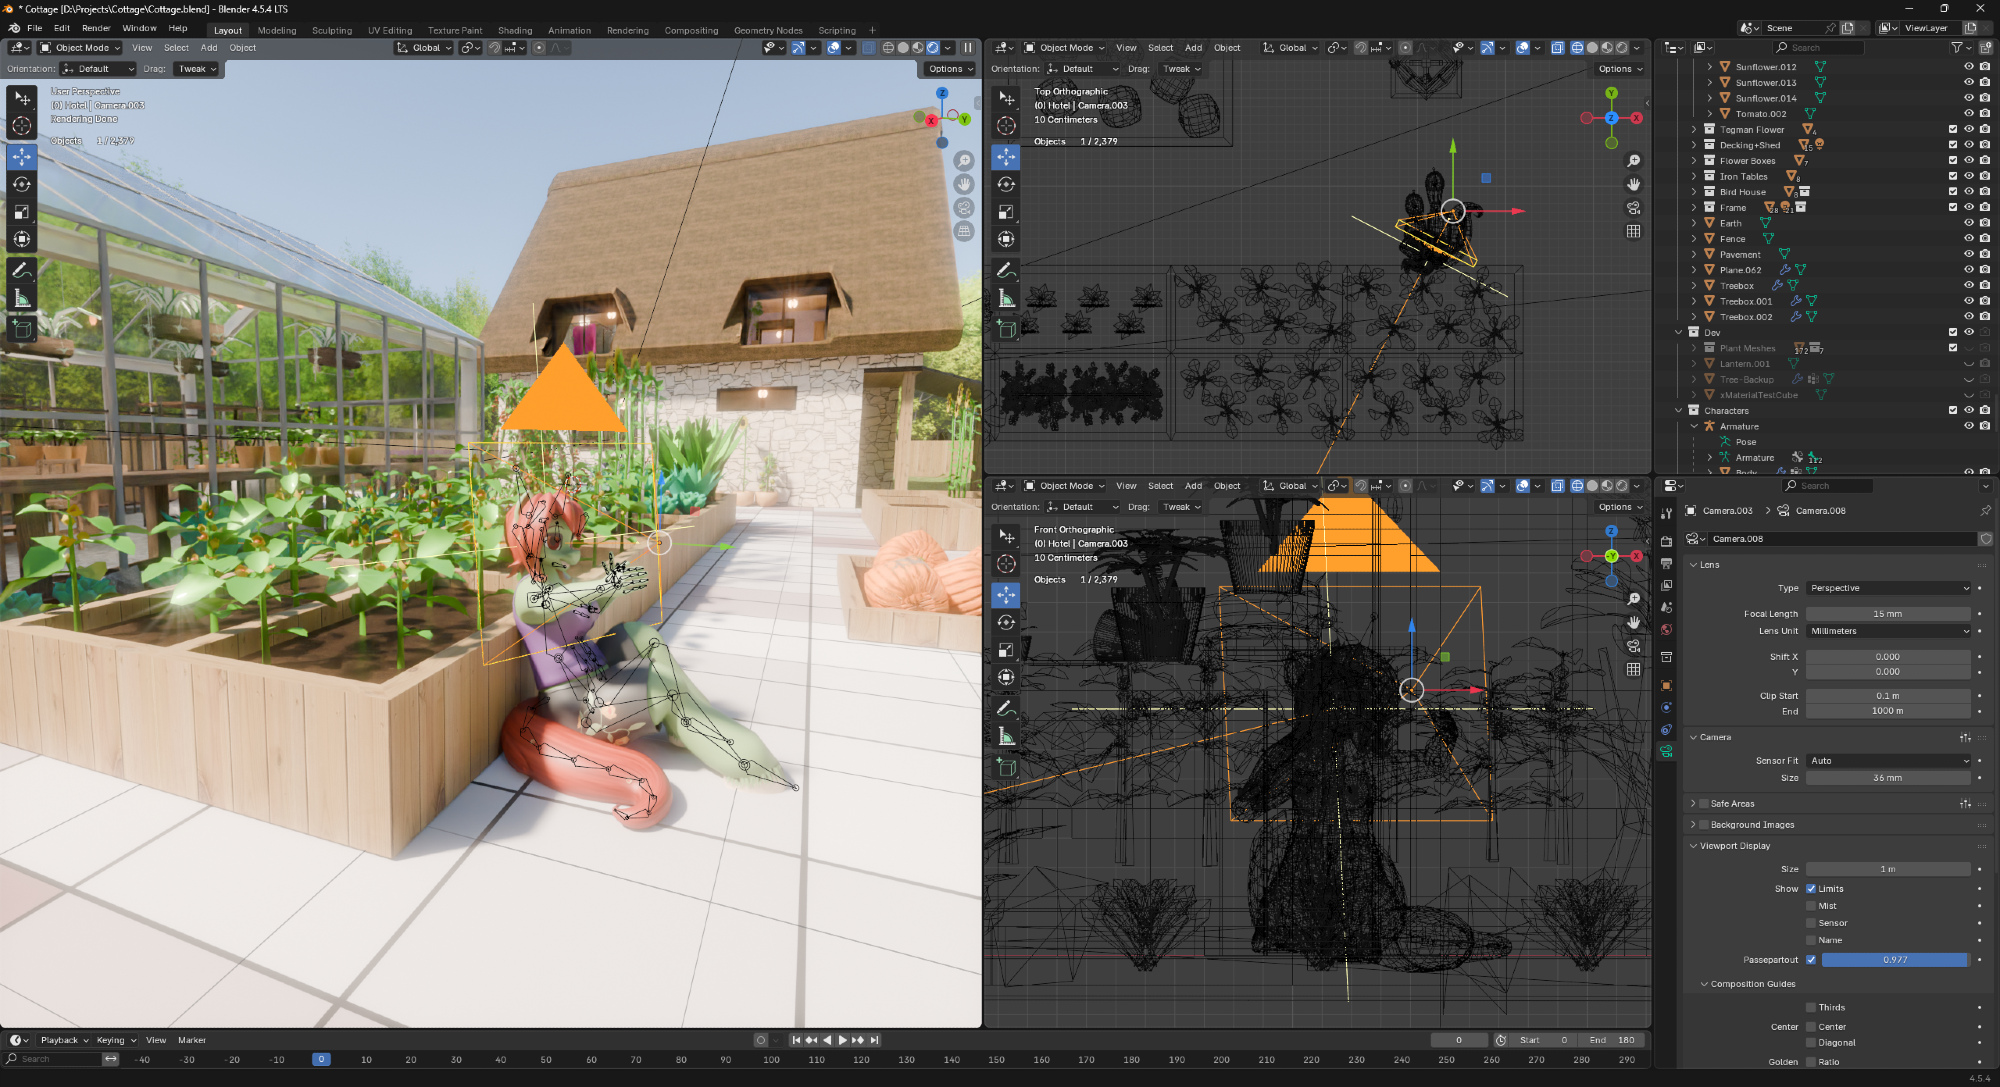Open the Playback popover in timeline
Viewport: 2000px width, 1087px height.
click(x=64, y=1040)
